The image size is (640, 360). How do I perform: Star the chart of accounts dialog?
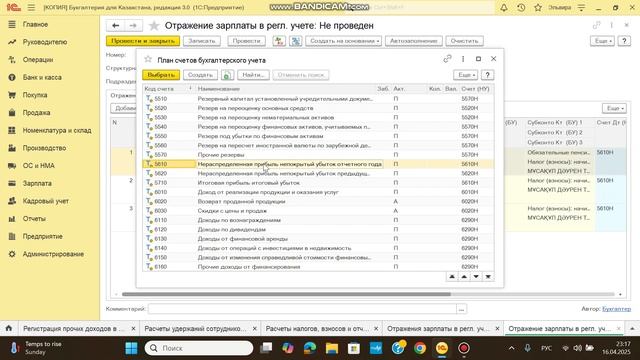(x=148, y=59)
